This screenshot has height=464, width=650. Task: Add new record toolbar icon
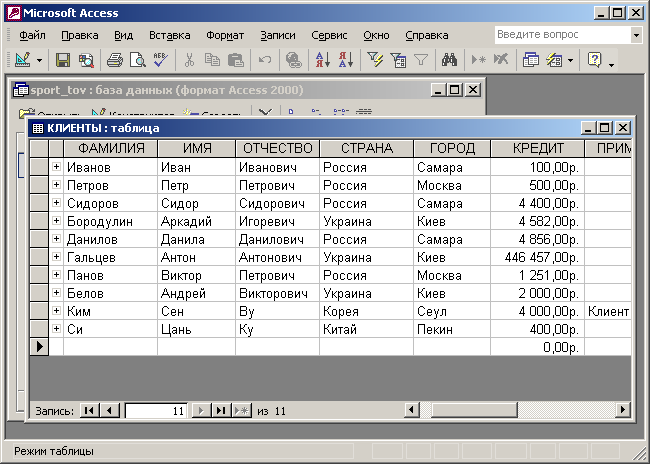tap(478, 60)
